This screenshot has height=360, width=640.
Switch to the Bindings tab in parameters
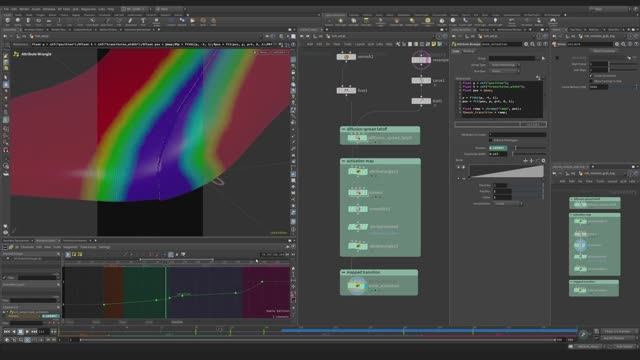[x=469, y=51]
